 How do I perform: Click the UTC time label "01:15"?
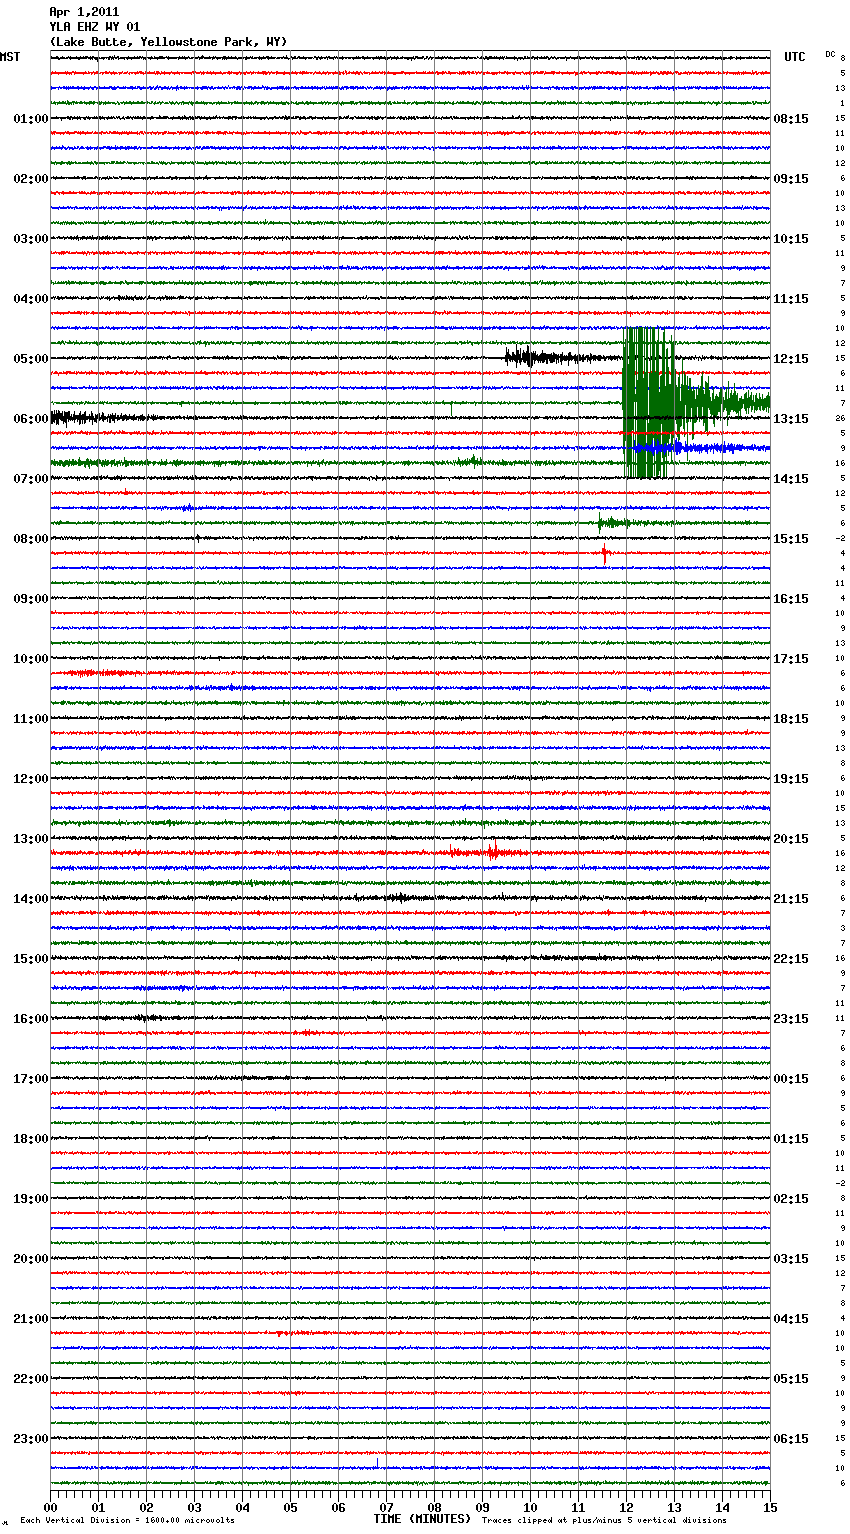791,1139
